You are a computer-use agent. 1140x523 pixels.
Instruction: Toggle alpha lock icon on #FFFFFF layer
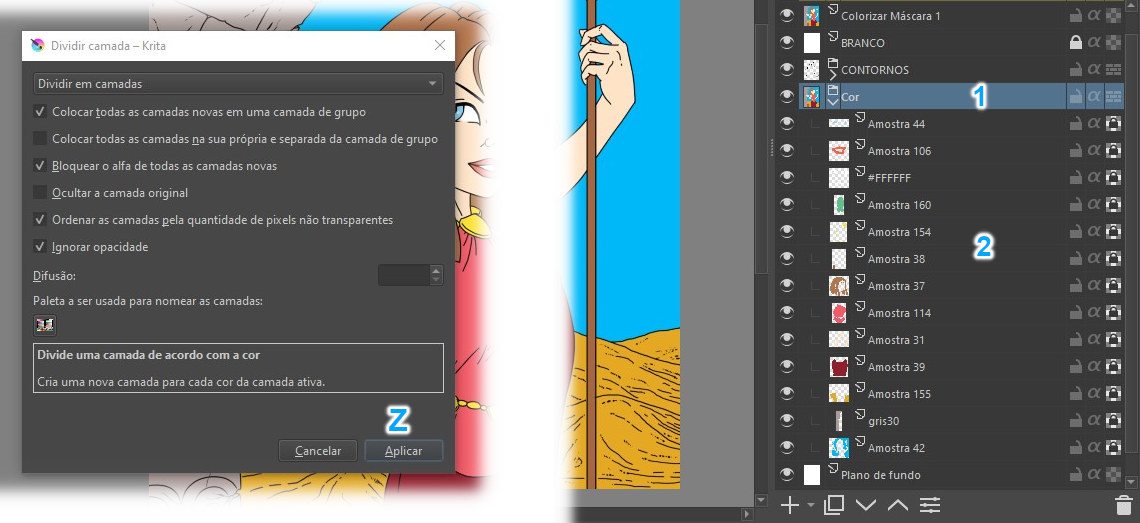pyautogui.click(x=1113, y=178)
